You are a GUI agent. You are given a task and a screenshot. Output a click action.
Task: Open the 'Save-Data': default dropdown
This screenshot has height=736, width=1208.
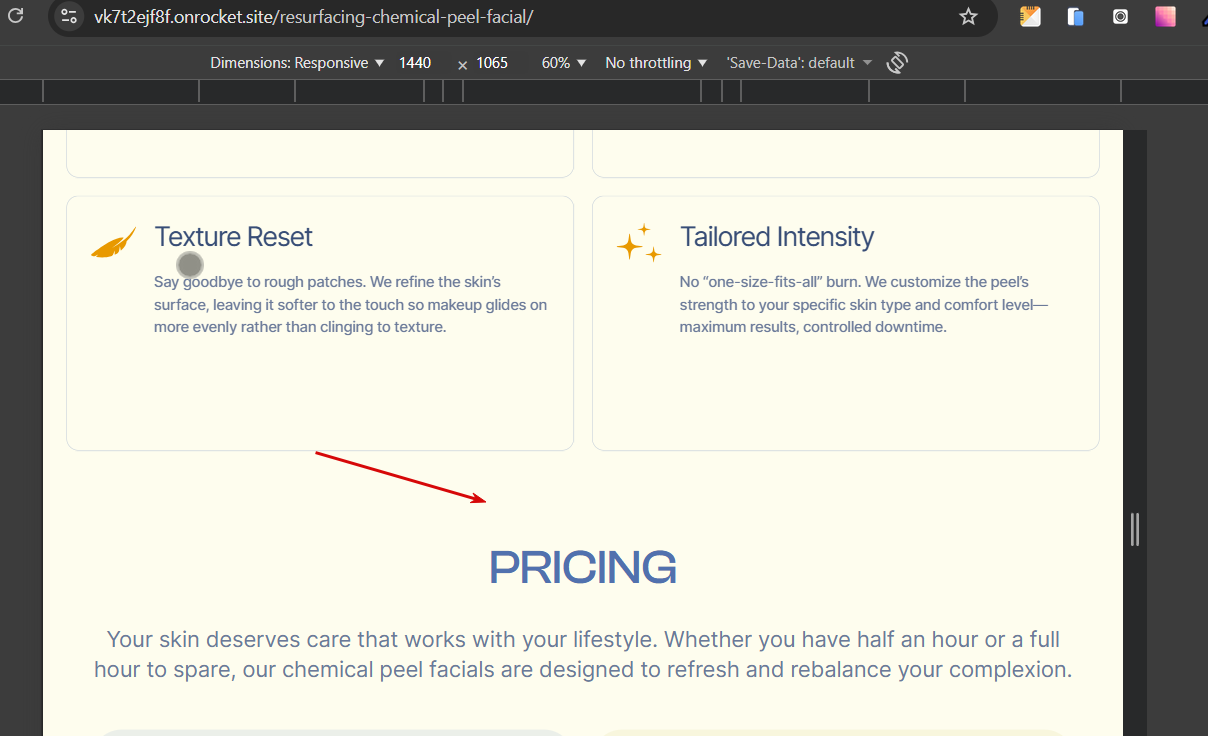point(799,63)
